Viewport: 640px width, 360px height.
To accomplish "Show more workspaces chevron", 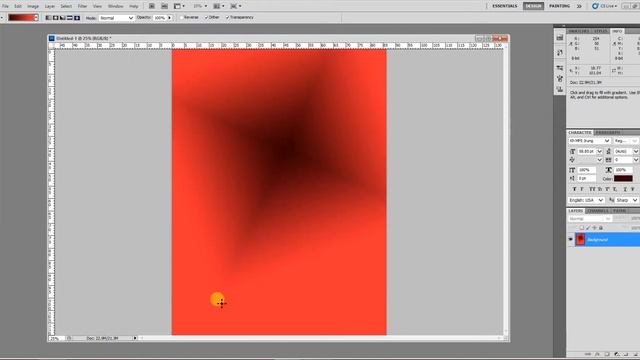I will tap(579, 6).
